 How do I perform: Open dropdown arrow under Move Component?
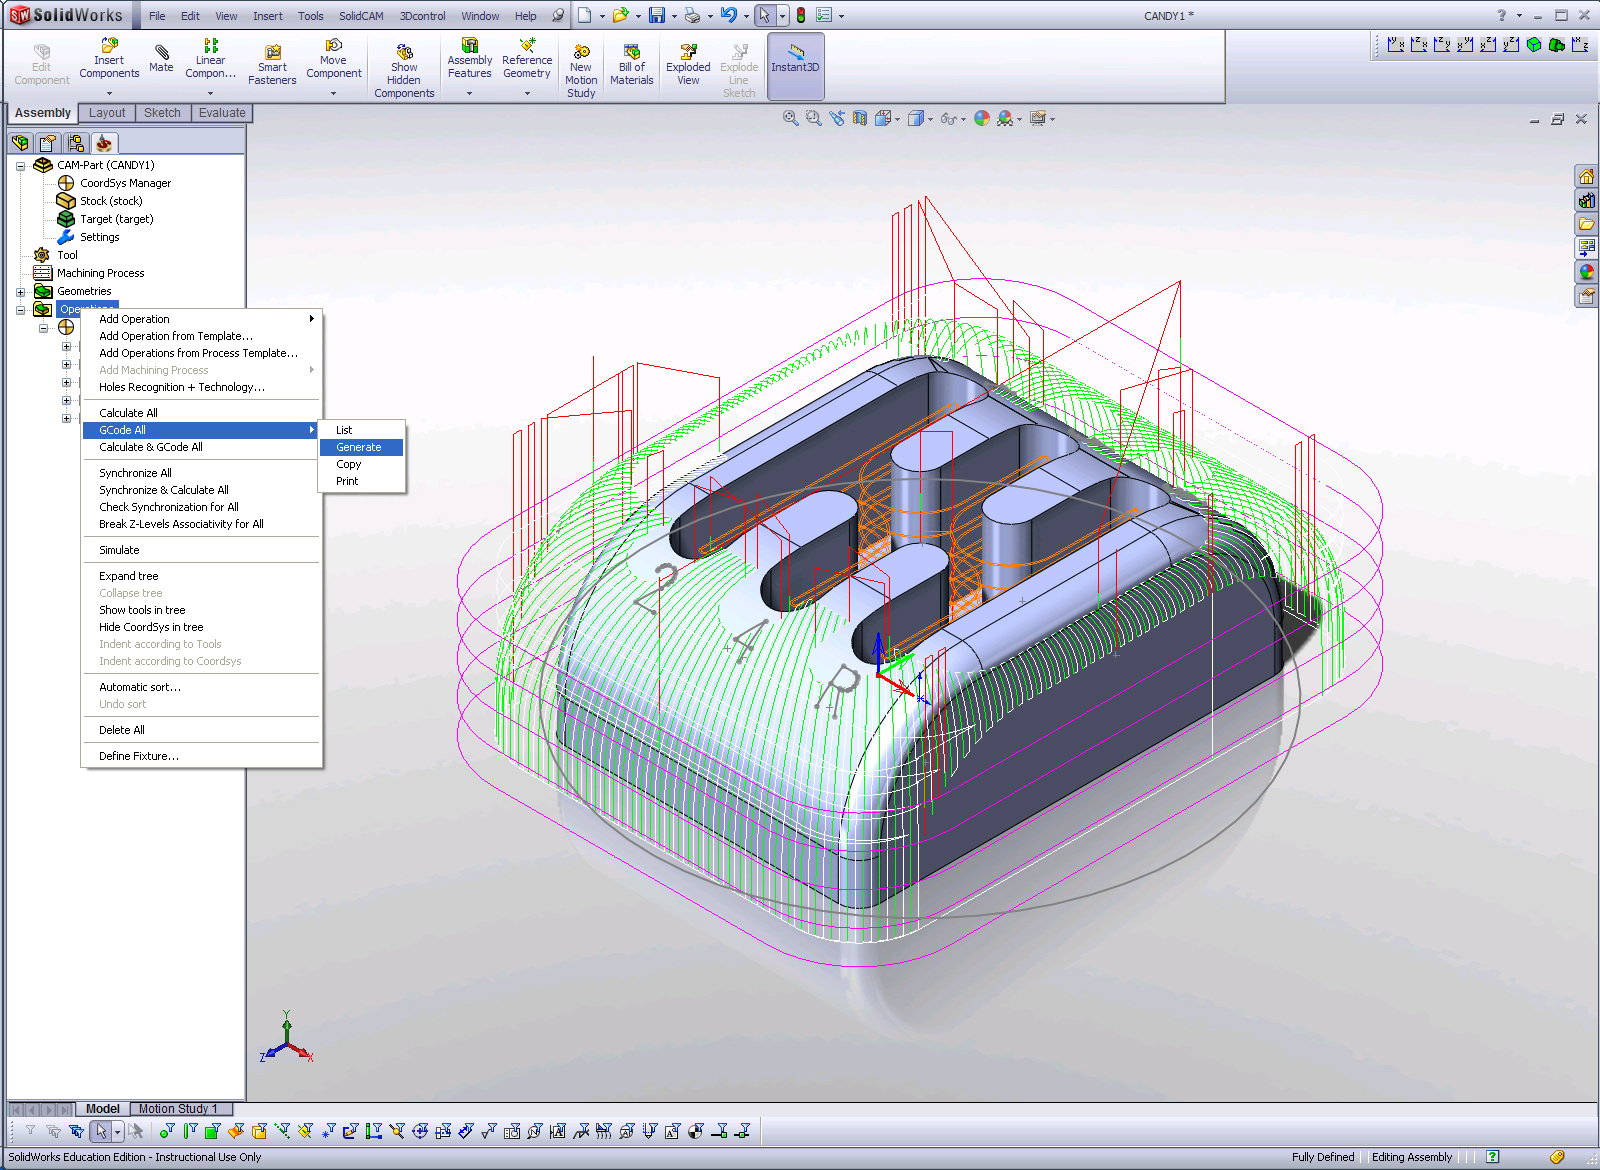click(334, 93)
